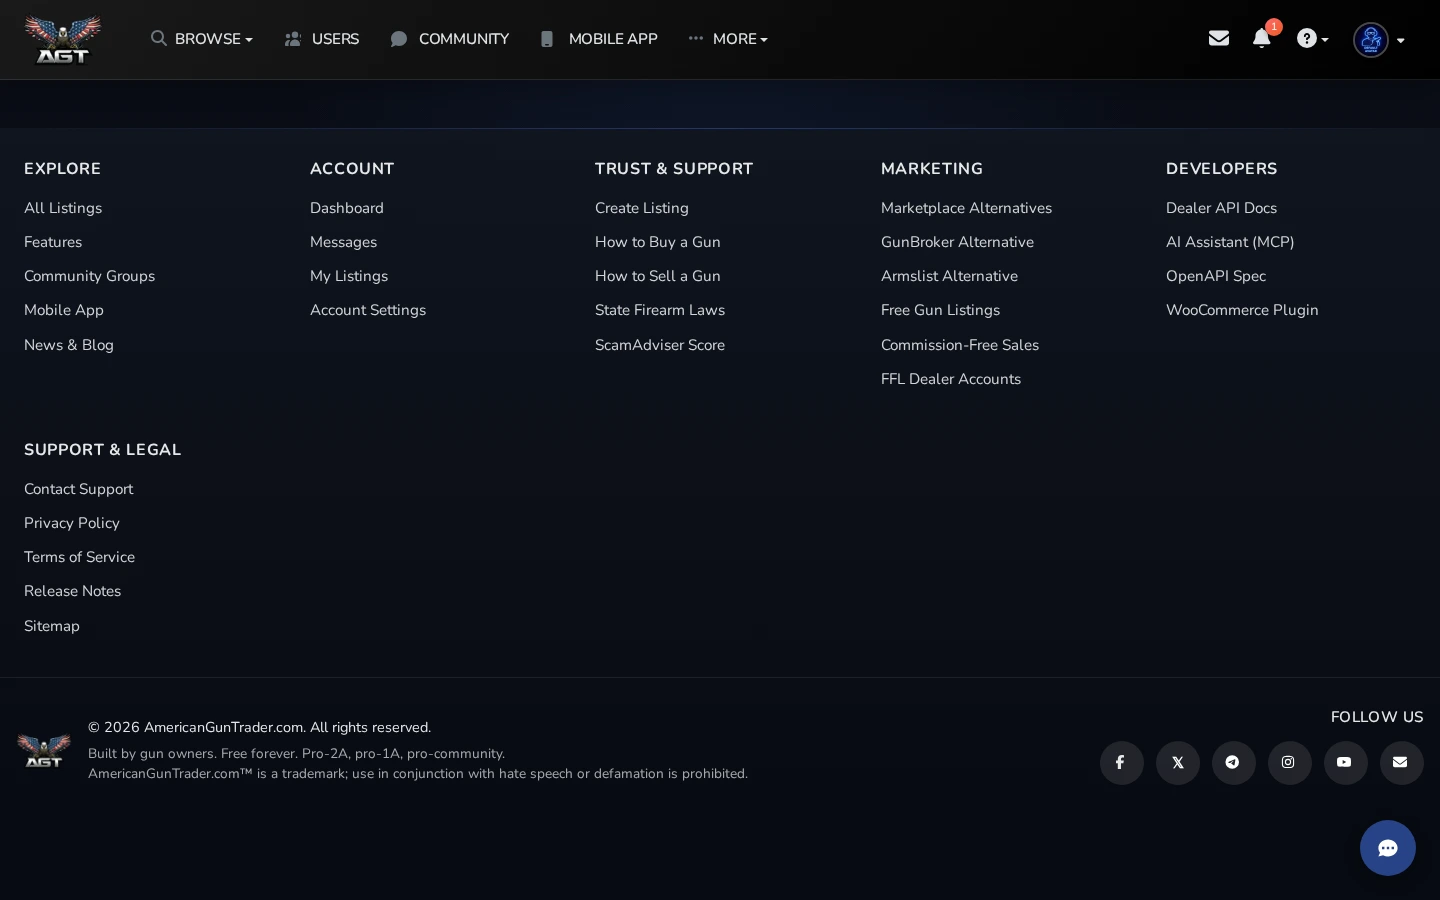
Task: Open the user avatar account menu
Action: click(1378, 40)
